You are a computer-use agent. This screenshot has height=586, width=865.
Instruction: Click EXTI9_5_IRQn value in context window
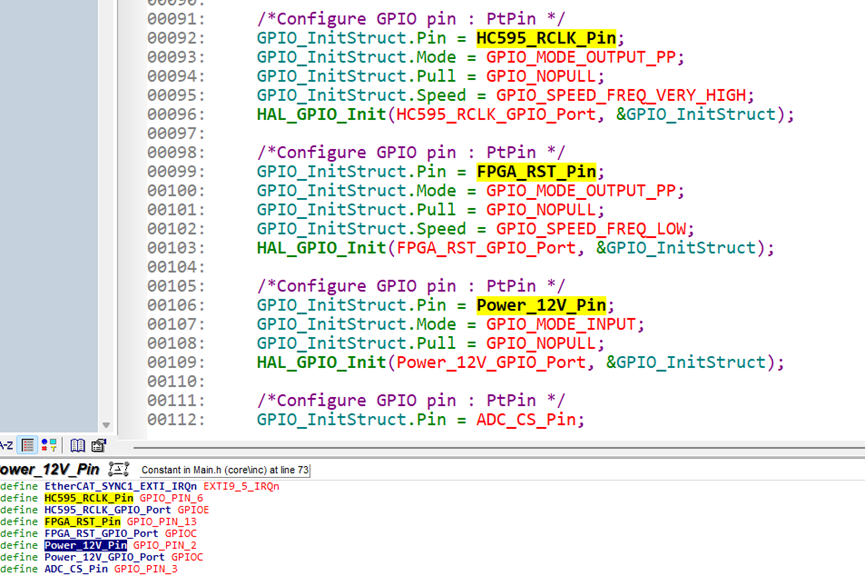click(x=241, y=486)
